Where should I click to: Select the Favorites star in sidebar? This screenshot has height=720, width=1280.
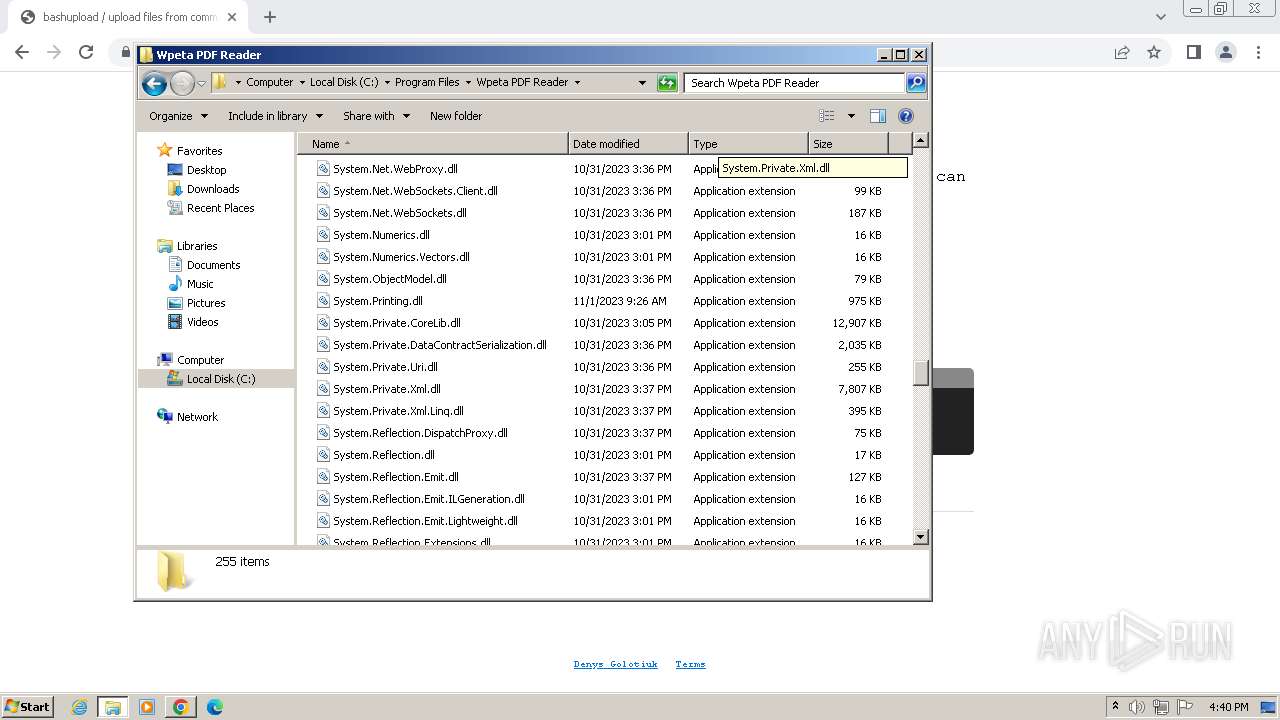[x=165, y=151]
